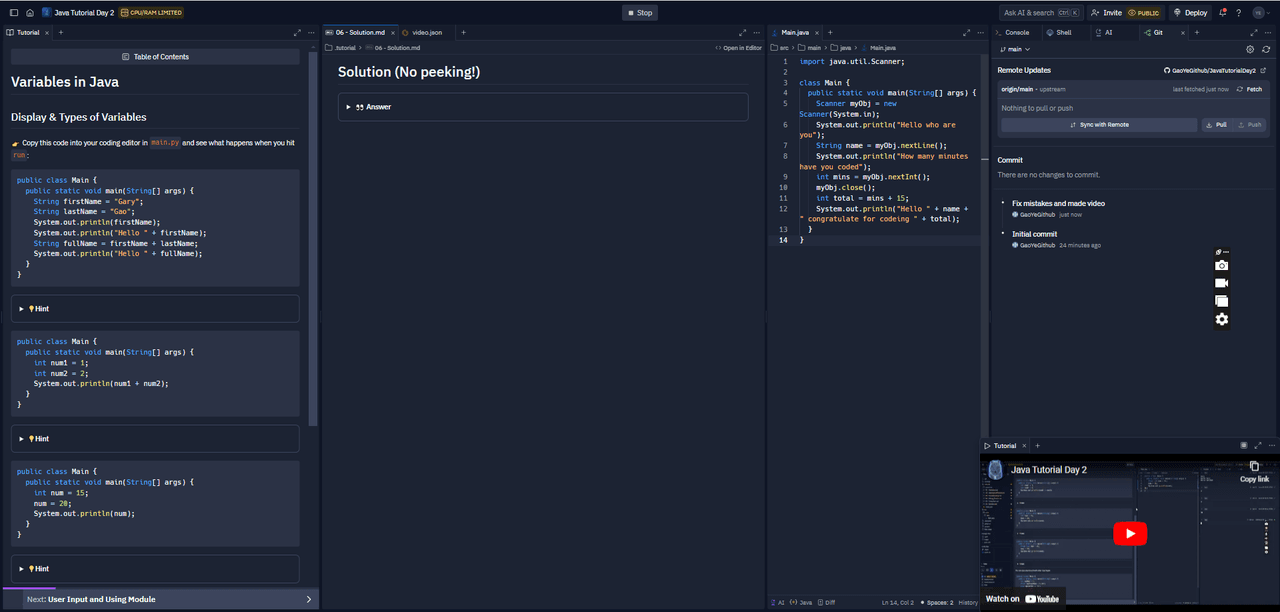
Task: Click the video camera recording icon
Action: 1221,284
